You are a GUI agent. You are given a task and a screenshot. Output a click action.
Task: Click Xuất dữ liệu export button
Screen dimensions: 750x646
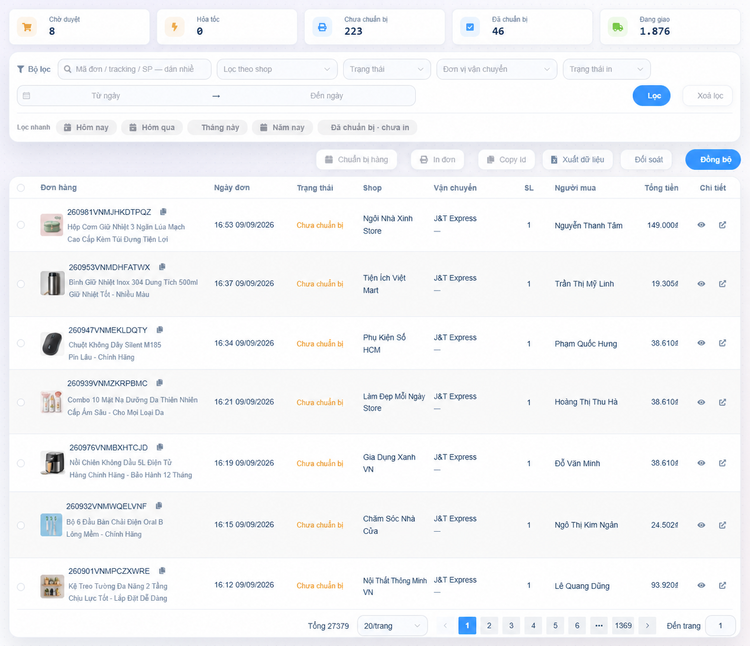[x=578, y=160]
